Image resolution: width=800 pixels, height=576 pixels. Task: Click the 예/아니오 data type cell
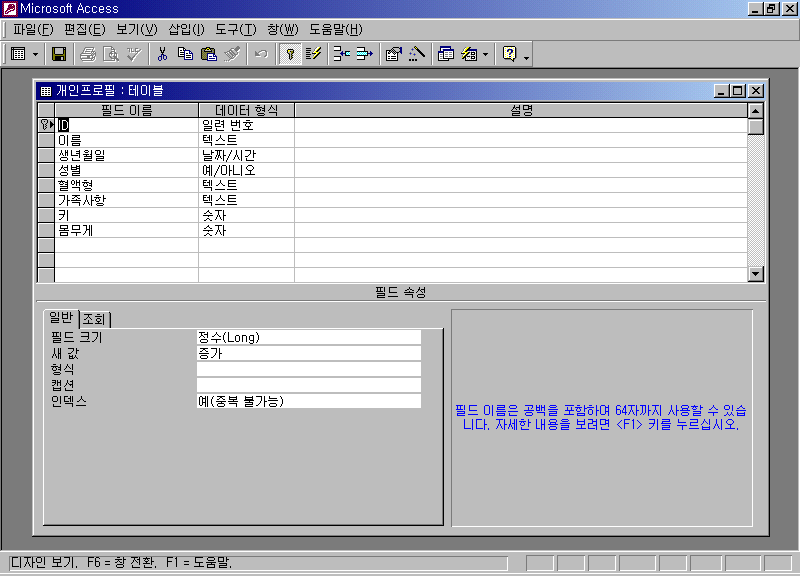click(x=246, y=170)
